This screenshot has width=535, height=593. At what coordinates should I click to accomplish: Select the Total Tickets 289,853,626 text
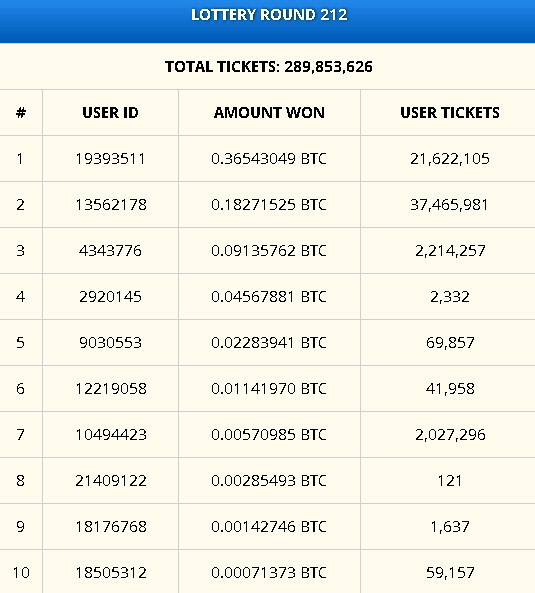[269, 67]
